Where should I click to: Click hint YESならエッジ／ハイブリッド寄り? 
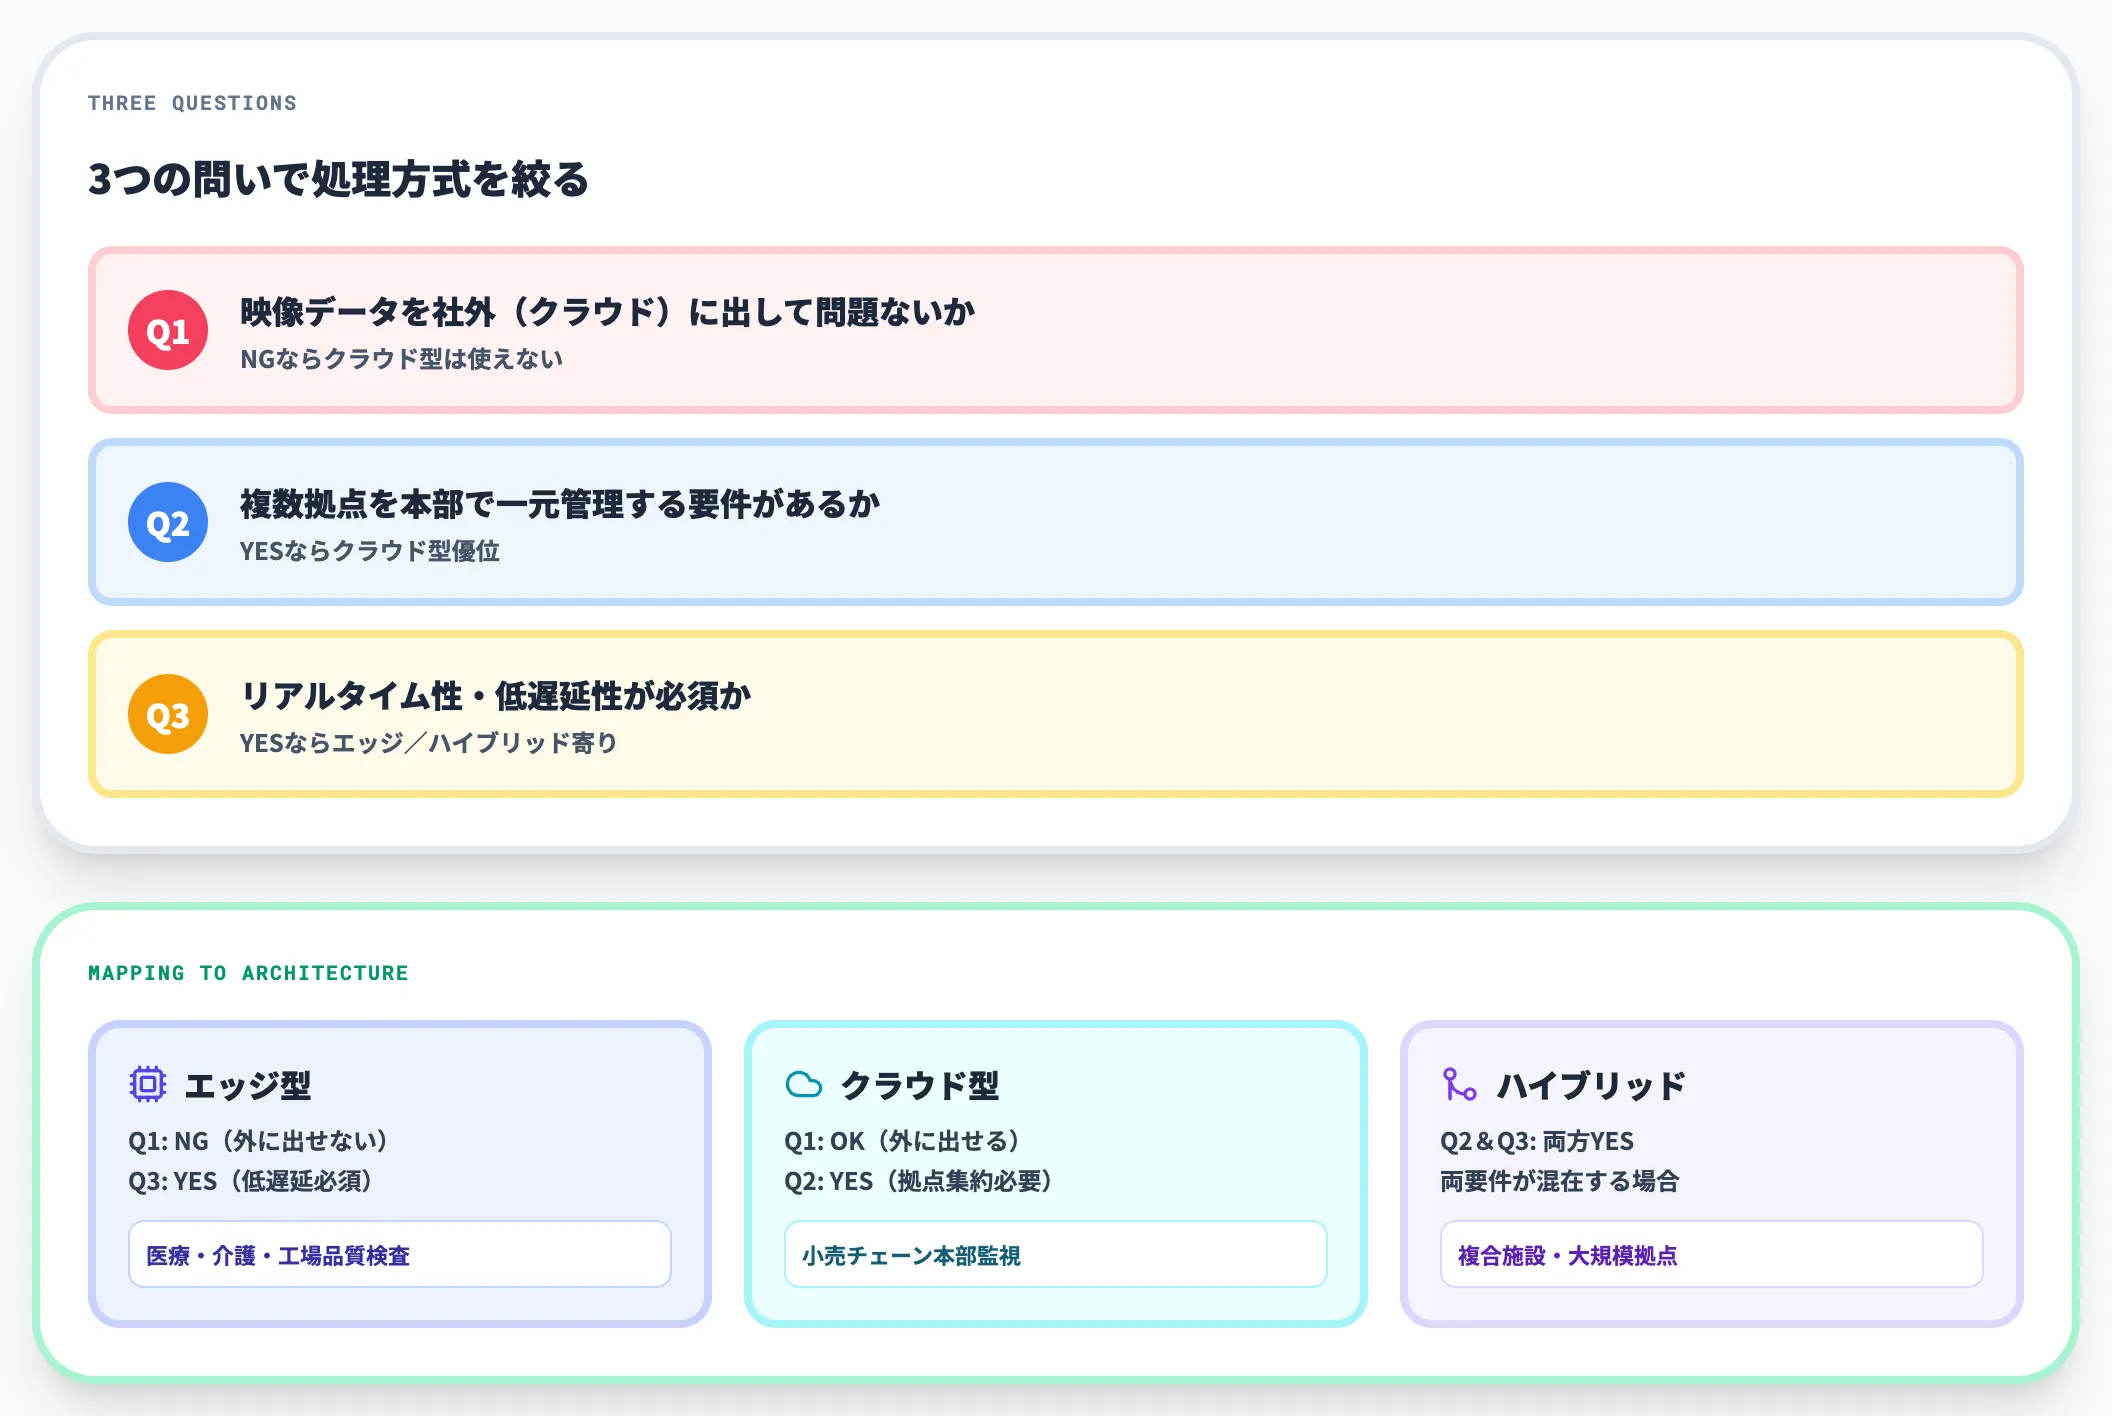429,742
